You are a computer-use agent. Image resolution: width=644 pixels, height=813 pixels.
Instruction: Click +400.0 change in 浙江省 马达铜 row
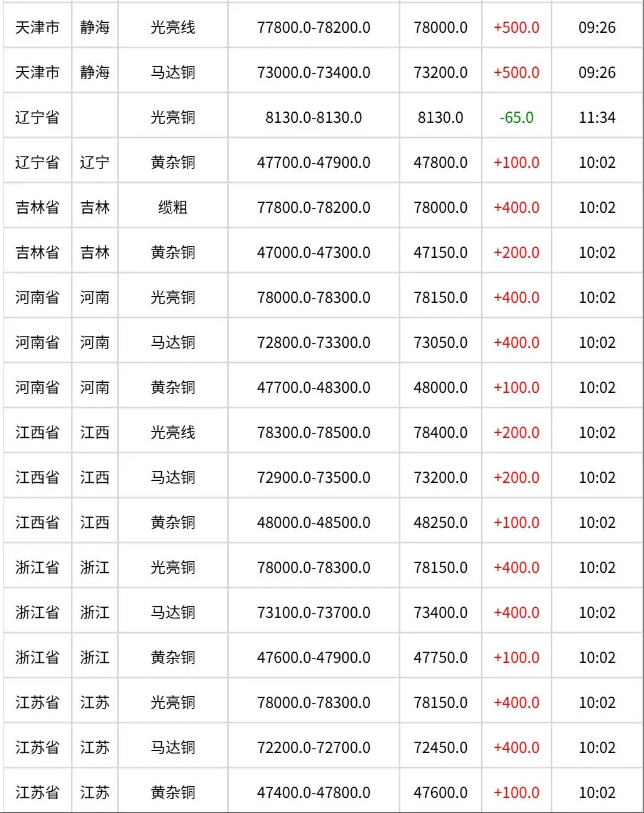click(x=516, y=613)
